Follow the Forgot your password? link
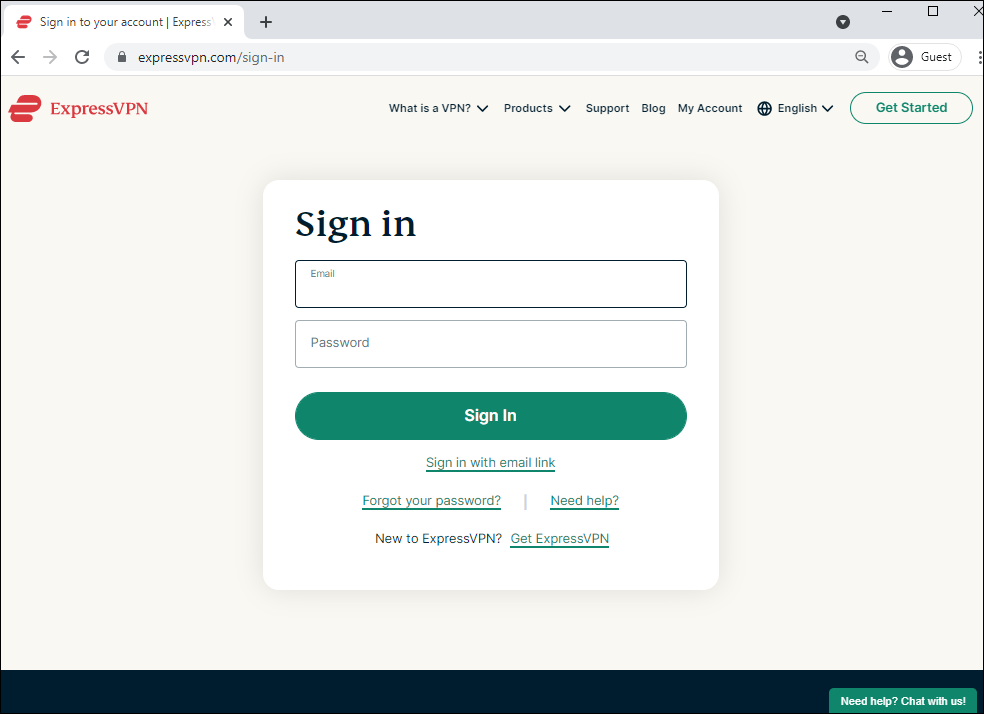Screen dimensions: 984x714 click(431, 501)
